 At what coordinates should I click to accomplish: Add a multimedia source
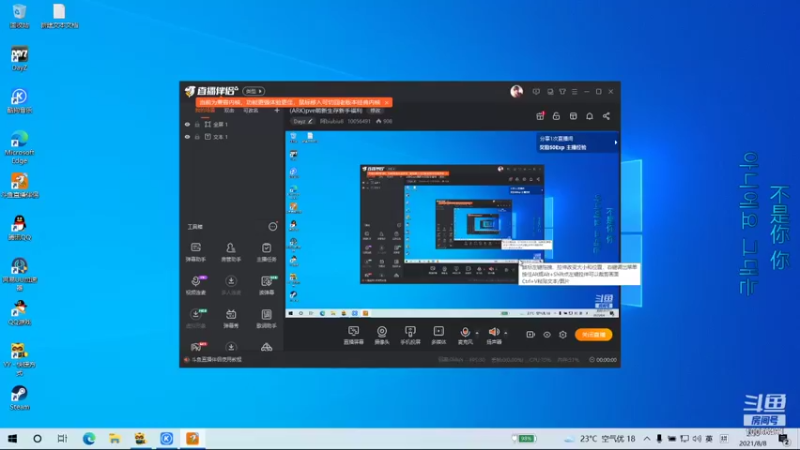(x=438, y=335)
